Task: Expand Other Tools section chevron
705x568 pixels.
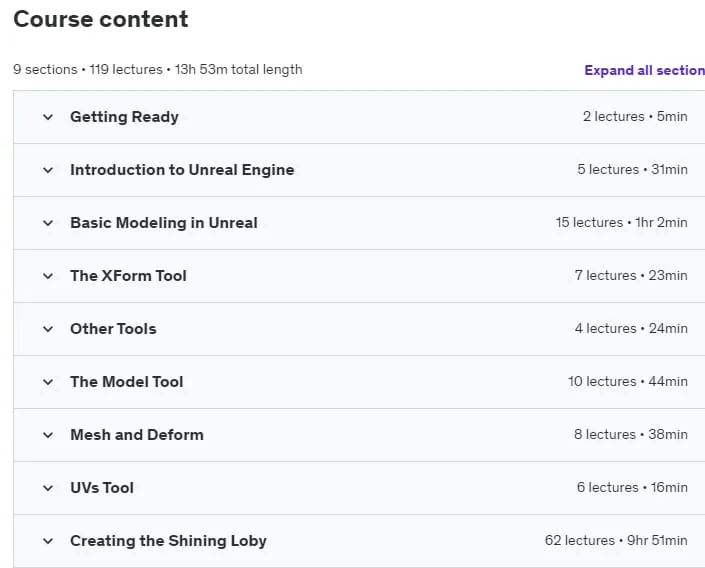Action: click(x=48, y=329)
